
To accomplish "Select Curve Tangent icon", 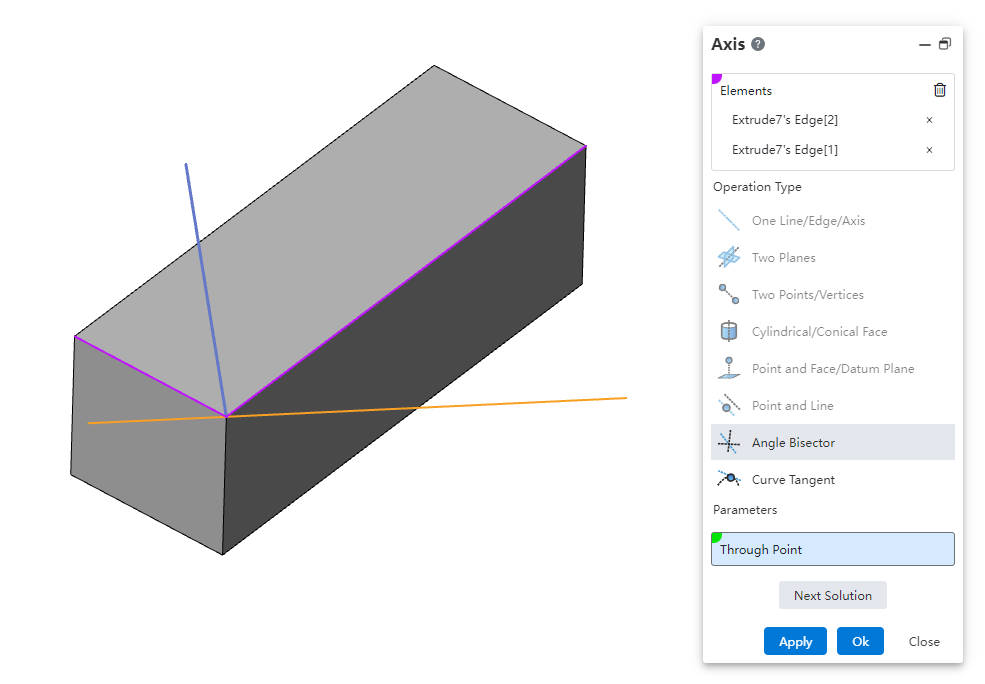I will pos(729,479).
